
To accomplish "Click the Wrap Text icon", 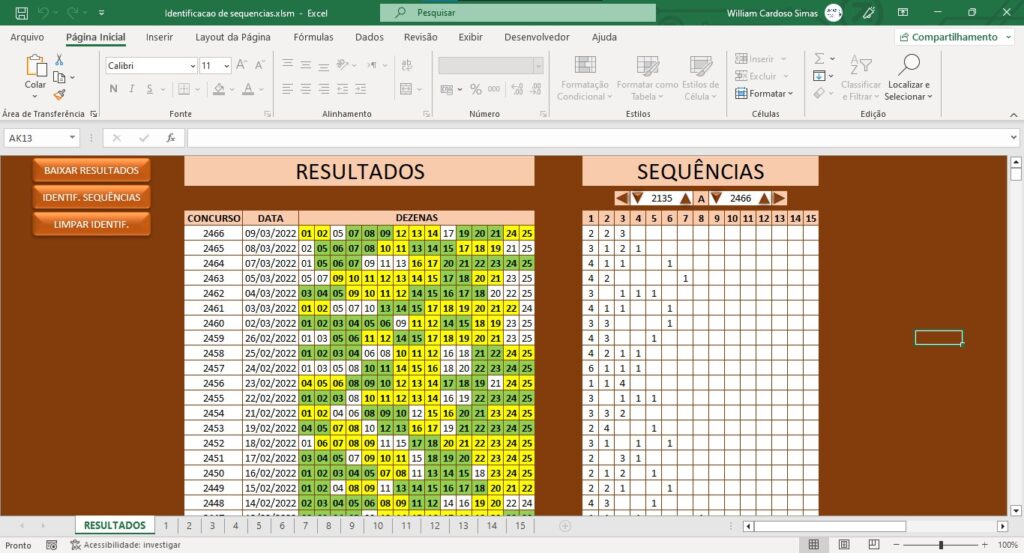I will click(x=407, y=65).
